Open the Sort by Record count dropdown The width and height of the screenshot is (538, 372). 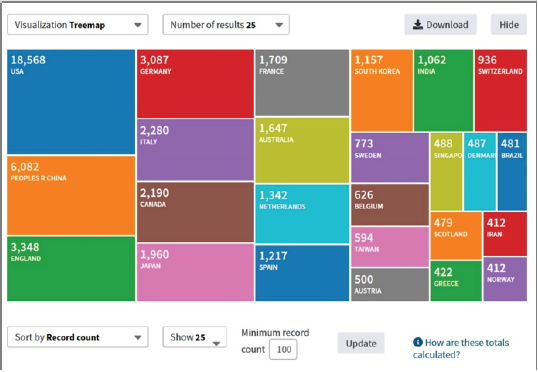tap(78, 337)
